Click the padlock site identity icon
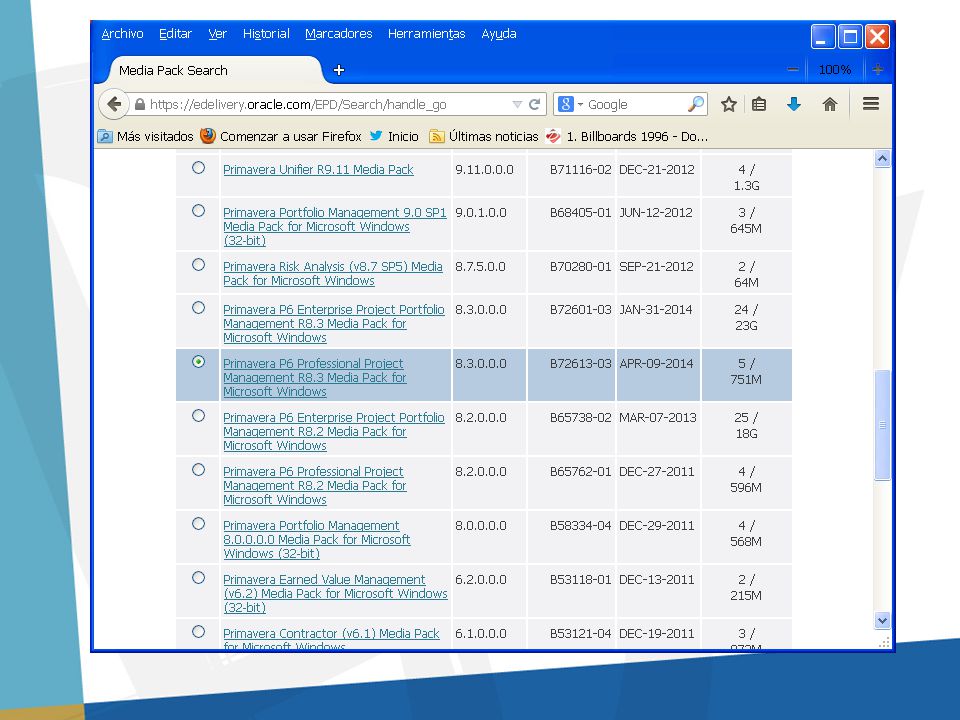Screen dimensions: 960x720 point(140,105)
